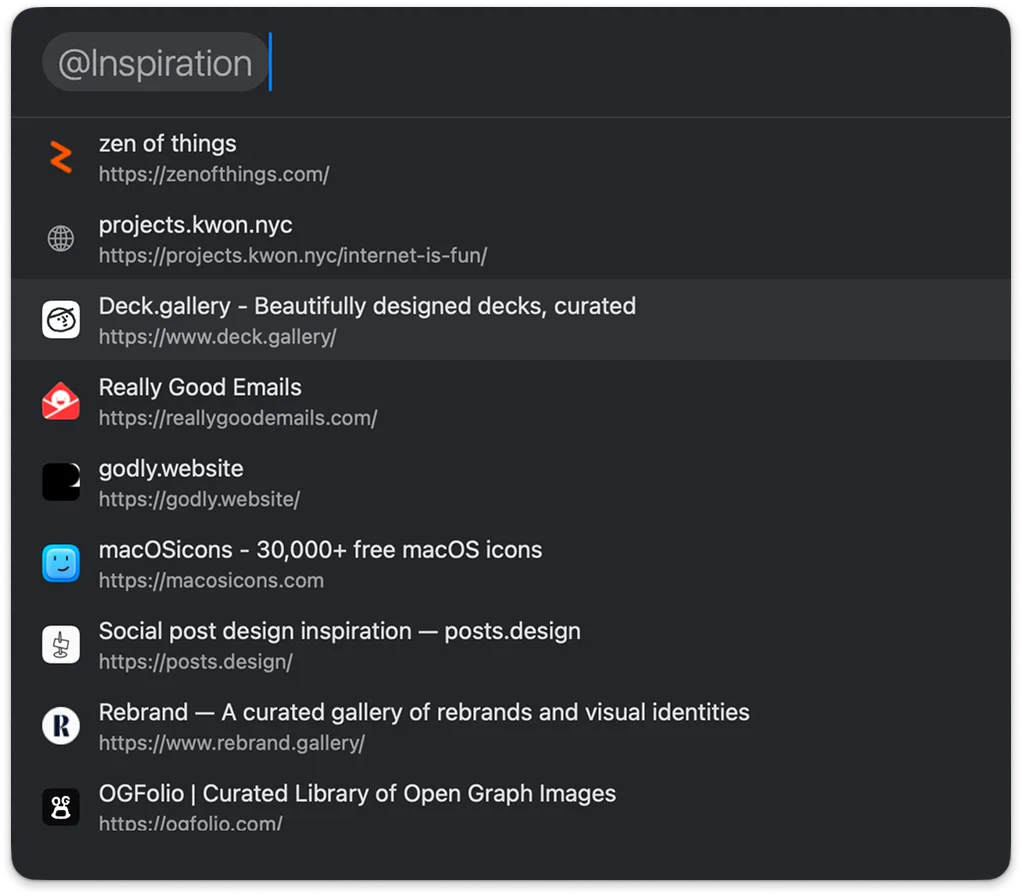Click the https://zenofthings.com/ URL
Screen dimensions: 1022x896
[x=214, y=174]
